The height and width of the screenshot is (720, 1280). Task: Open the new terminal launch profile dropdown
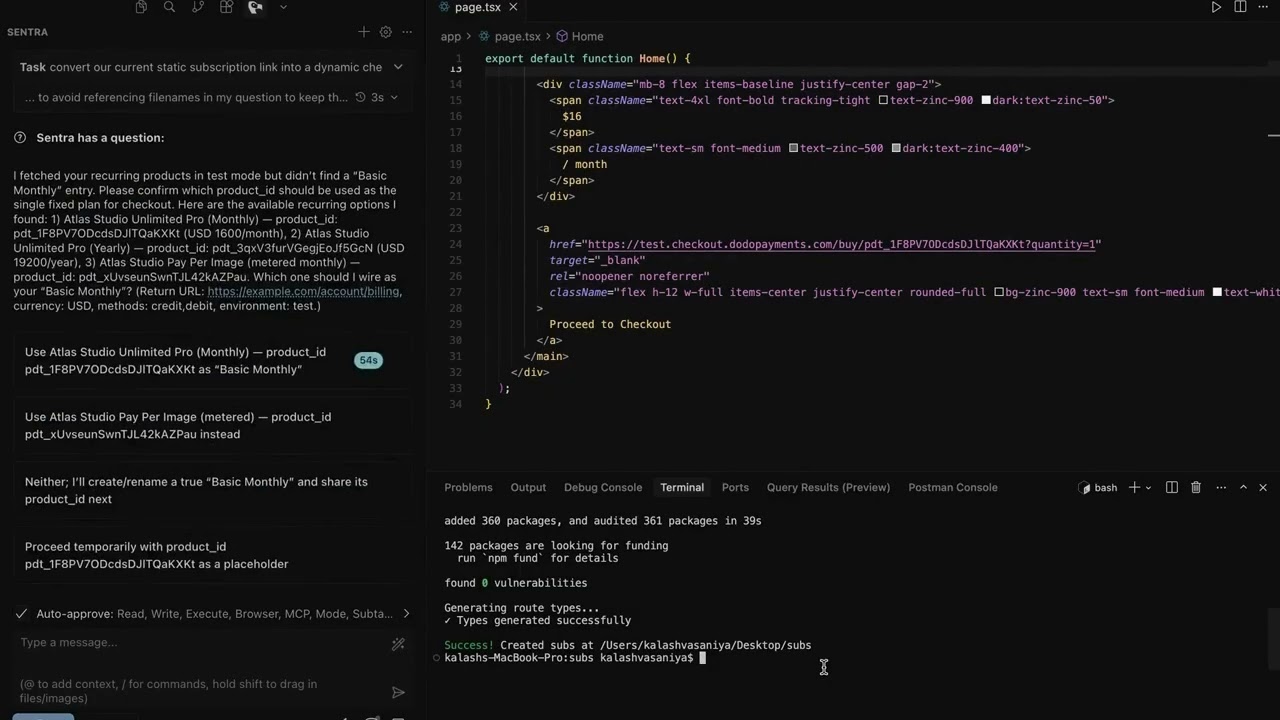[1148, 488]
